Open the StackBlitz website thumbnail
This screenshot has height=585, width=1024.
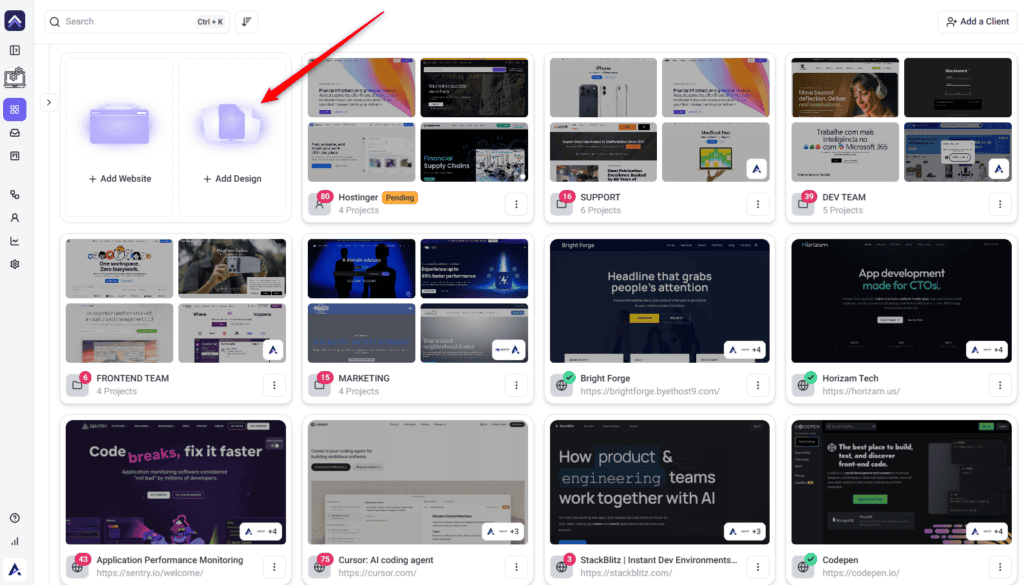660,482
